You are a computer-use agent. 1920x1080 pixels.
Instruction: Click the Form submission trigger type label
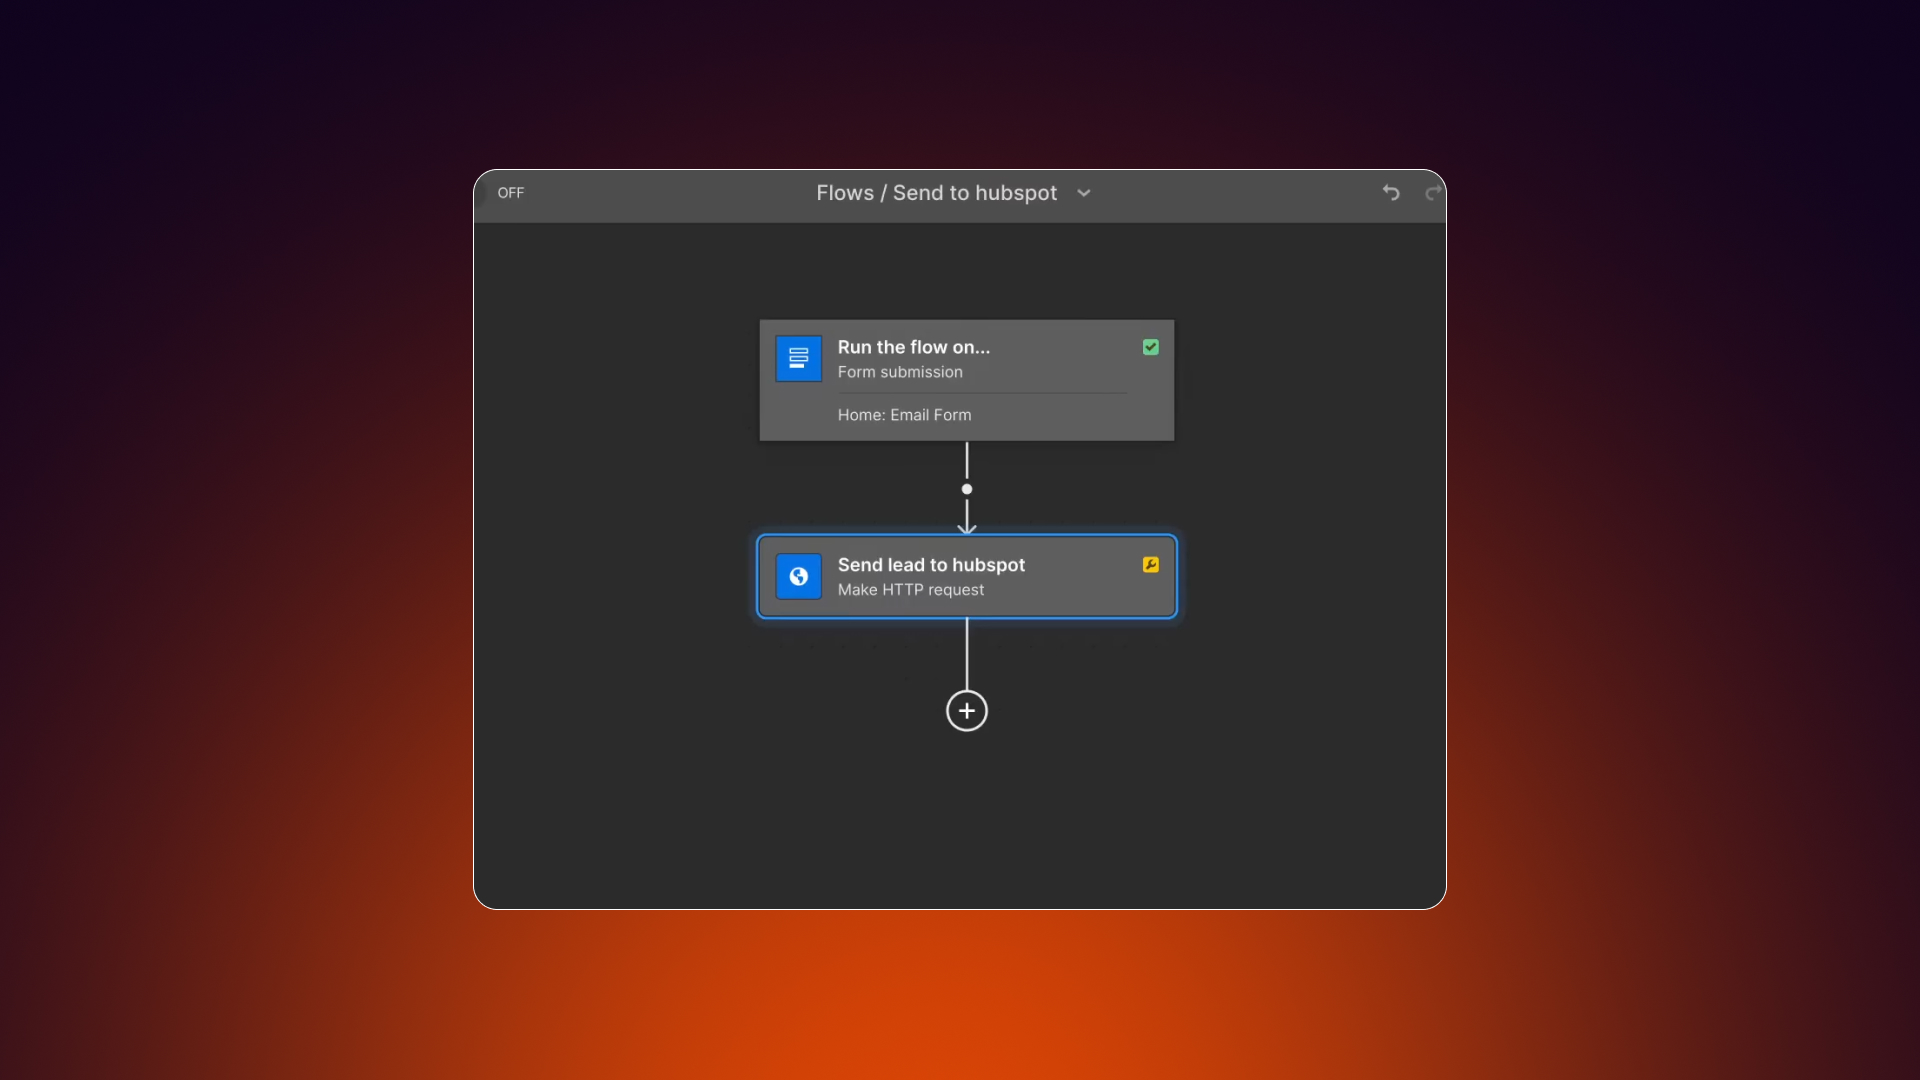(900, 372)
